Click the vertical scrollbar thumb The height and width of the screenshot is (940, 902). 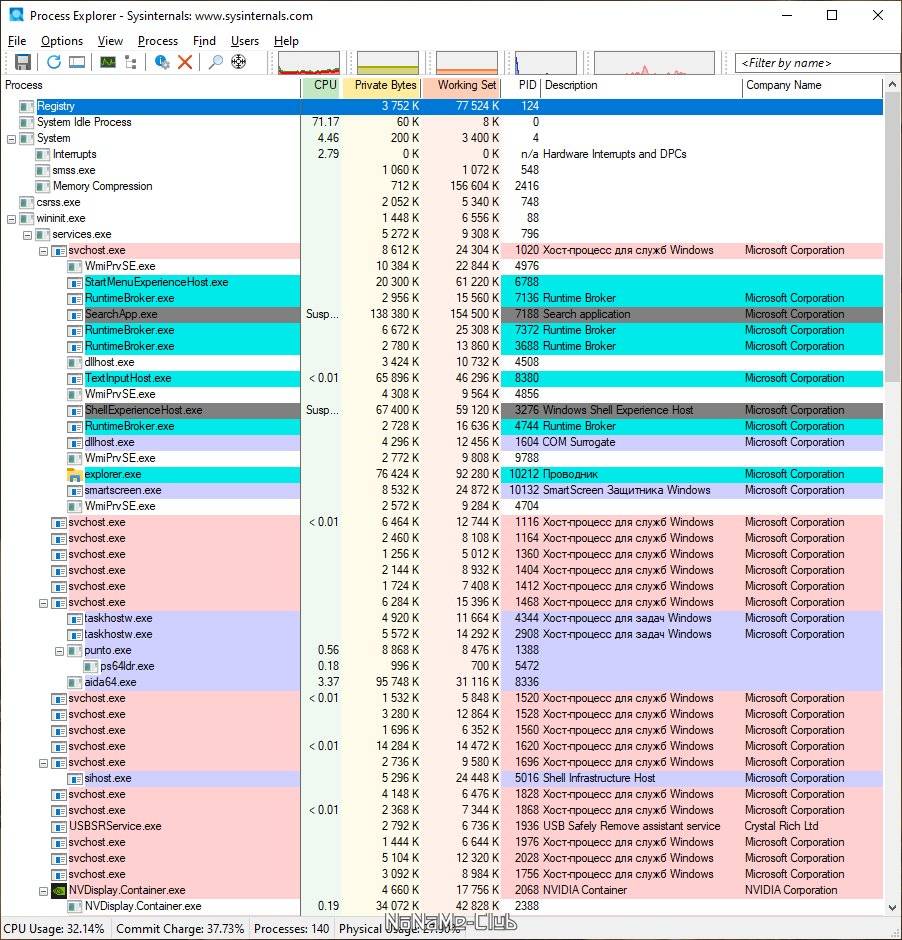pos(892,237)
